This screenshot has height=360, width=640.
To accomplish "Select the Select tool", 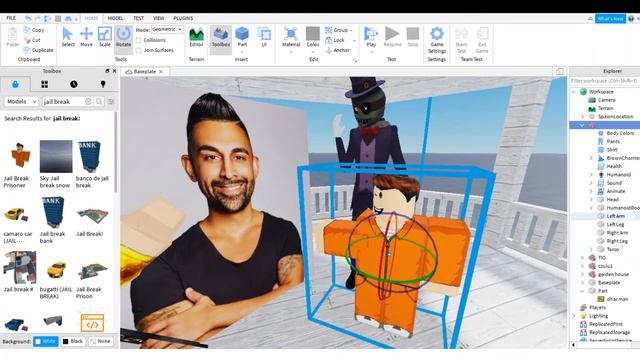I will (68, 37).
